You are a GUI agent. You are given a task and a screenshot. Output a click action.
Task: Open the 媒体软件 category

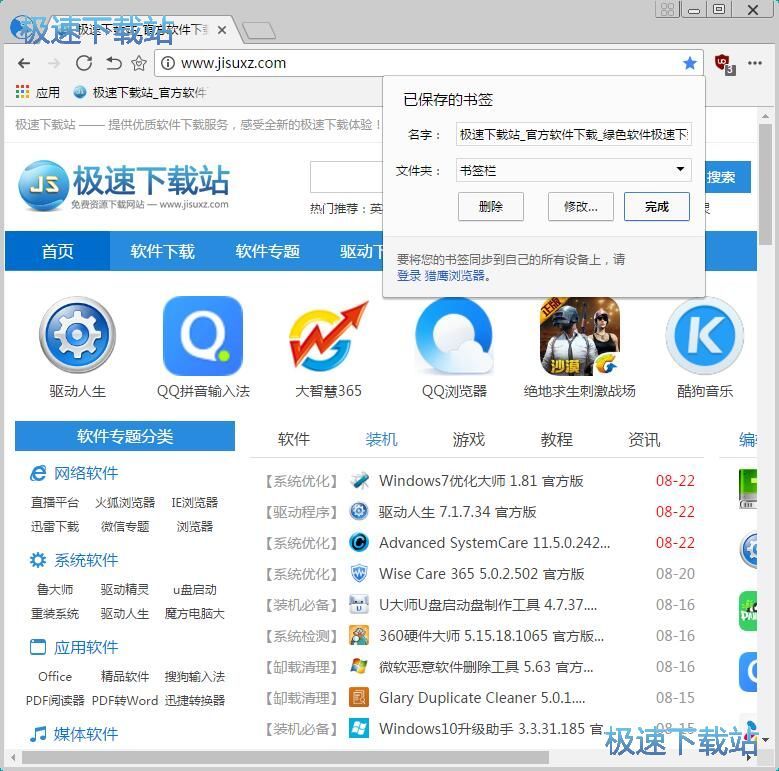coord(85,734)
